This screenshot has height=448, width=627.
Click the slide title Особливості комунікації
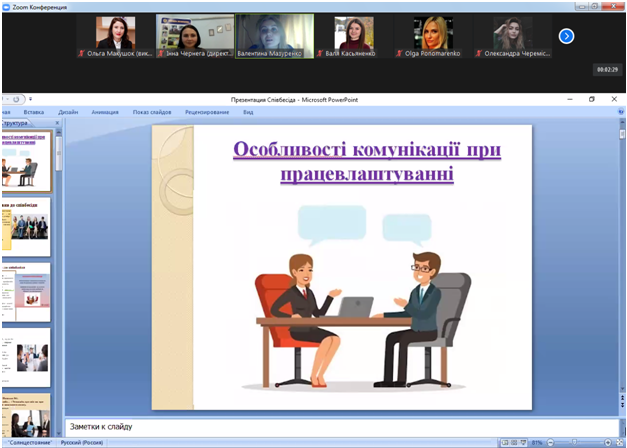pos(367,162)
